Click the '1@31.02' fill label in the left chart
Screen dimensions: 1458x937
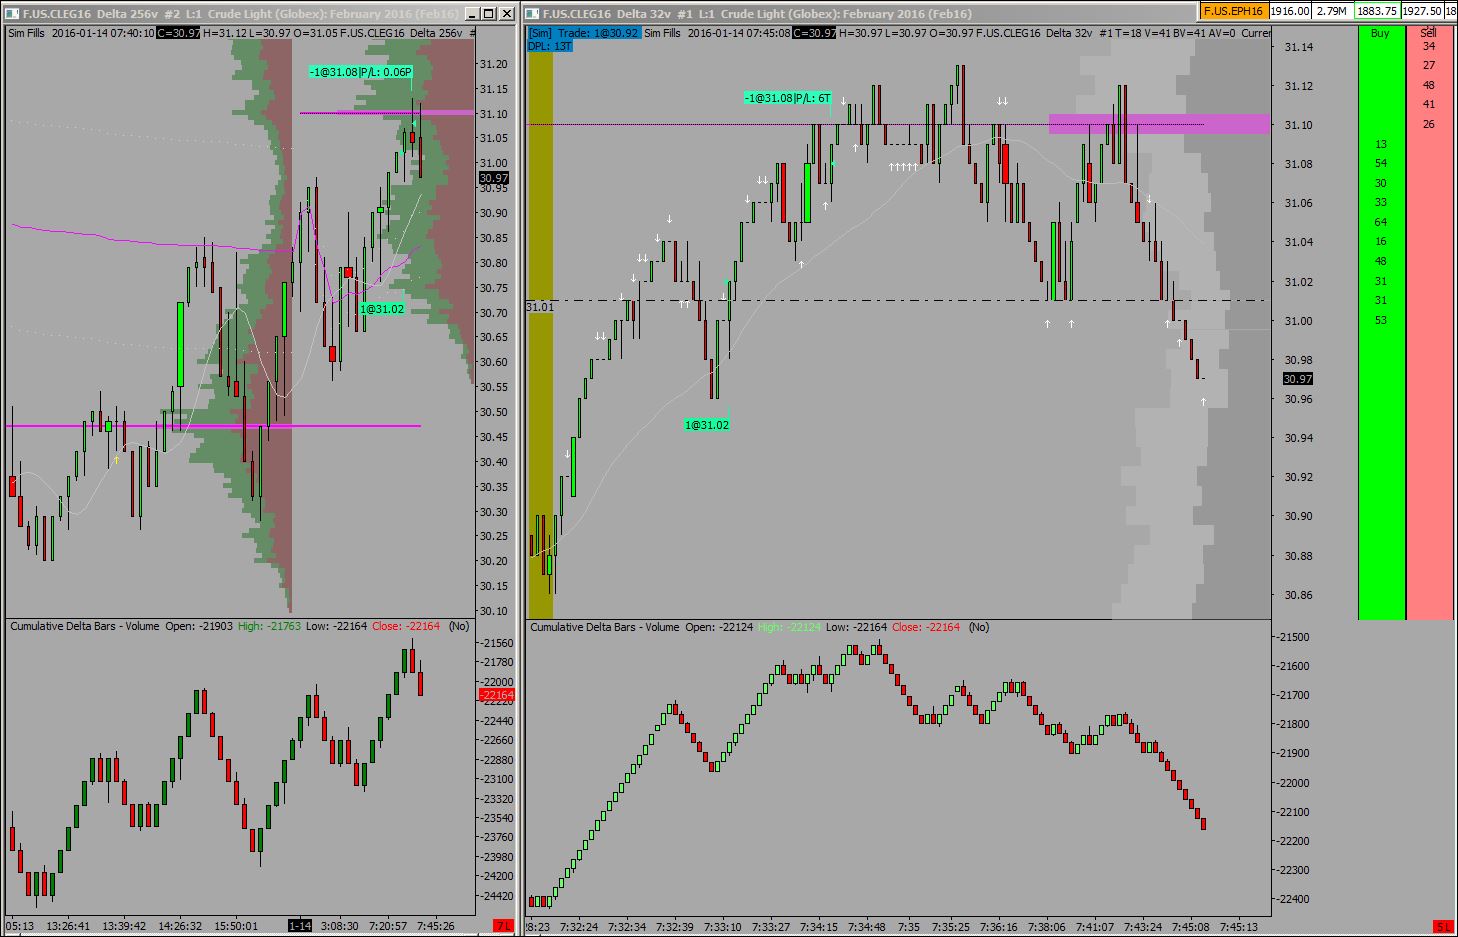pyautogui.click(x=382, y=309)
